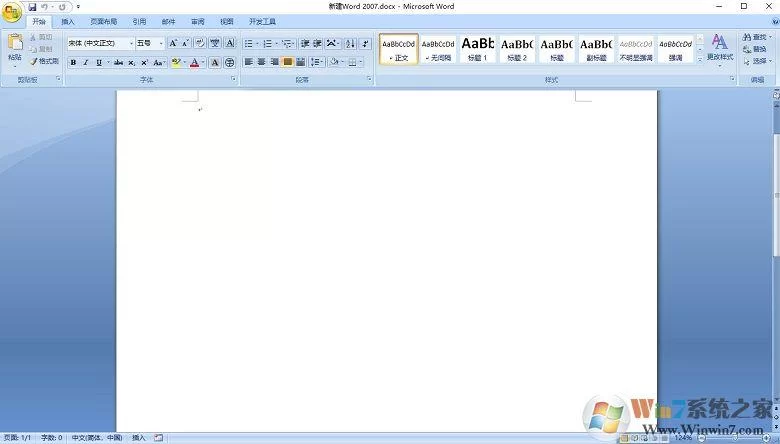
Task: Increase paragraph indent
Action: [317, 44]
